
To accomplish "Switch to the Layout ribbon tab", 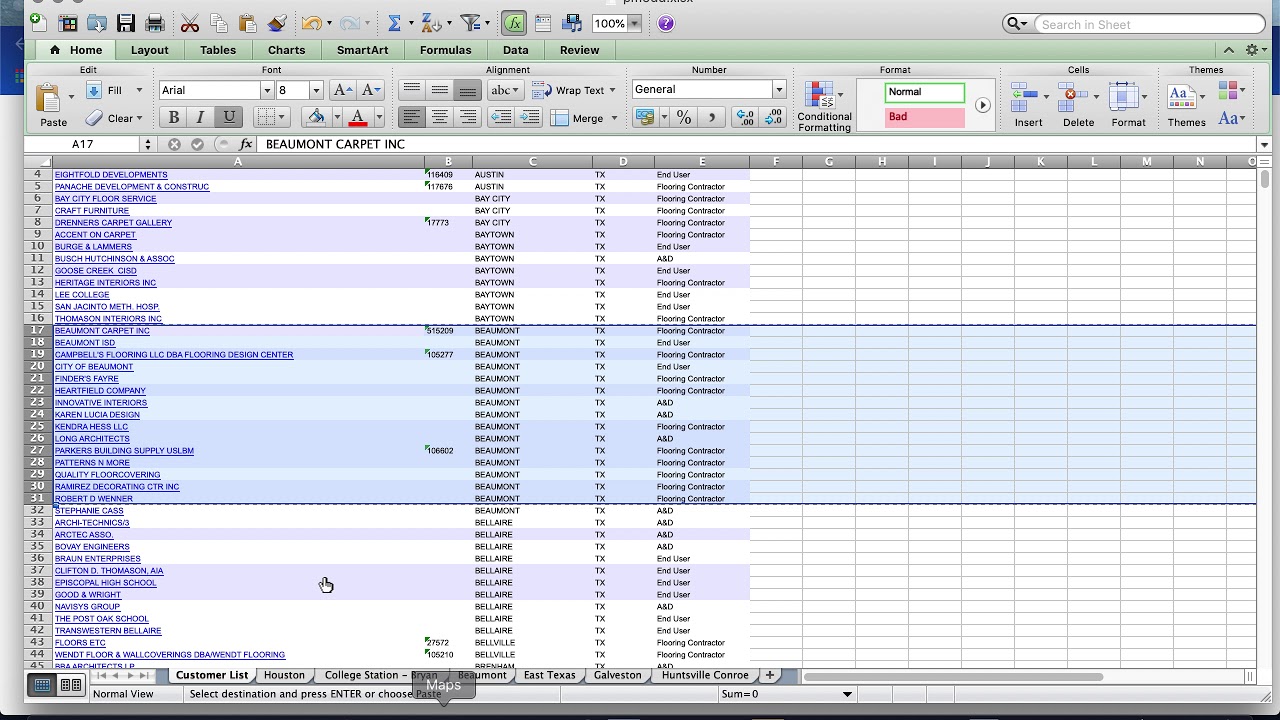I will (149, 50).
